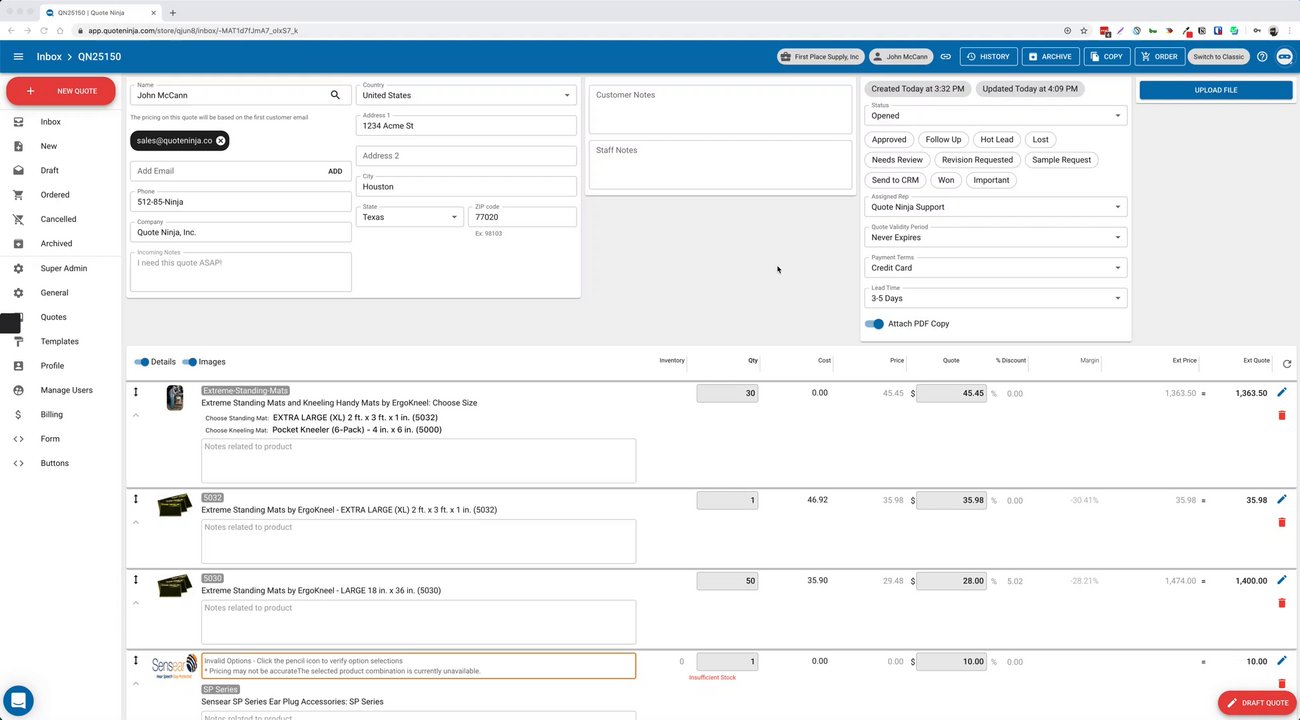1300x720 pixels.
Task: Open the Country dropdown
Action: (x=466, y=94)
